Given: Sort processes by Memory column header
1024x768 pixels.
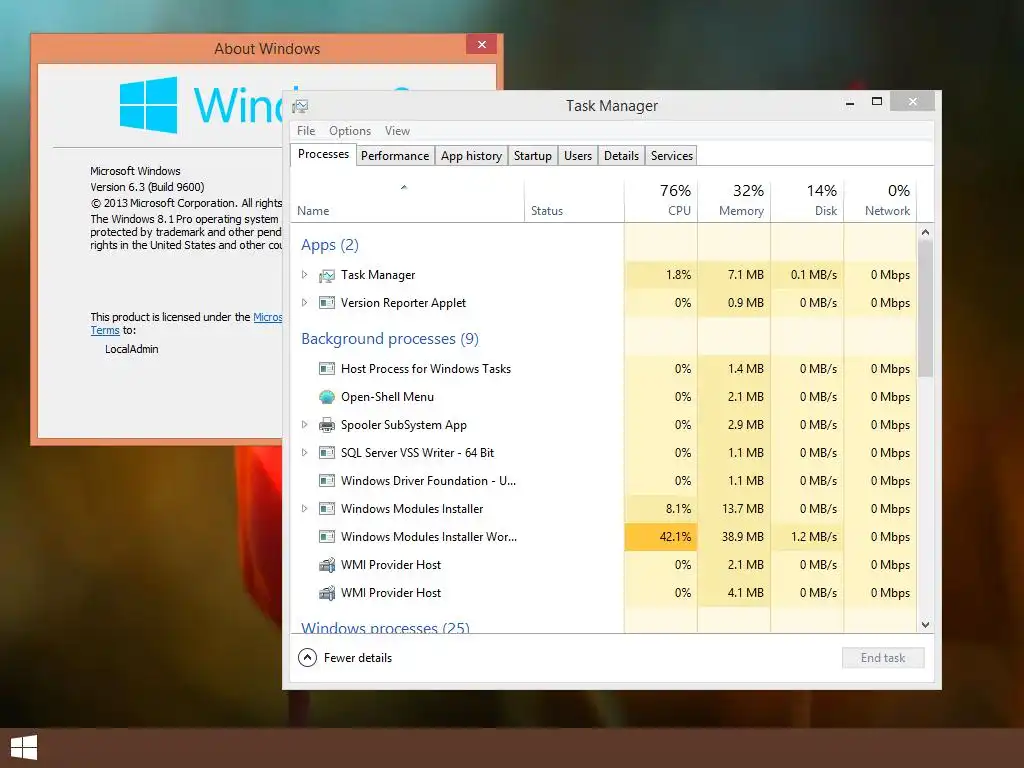Looking at the screenshot, I should 734,200.
